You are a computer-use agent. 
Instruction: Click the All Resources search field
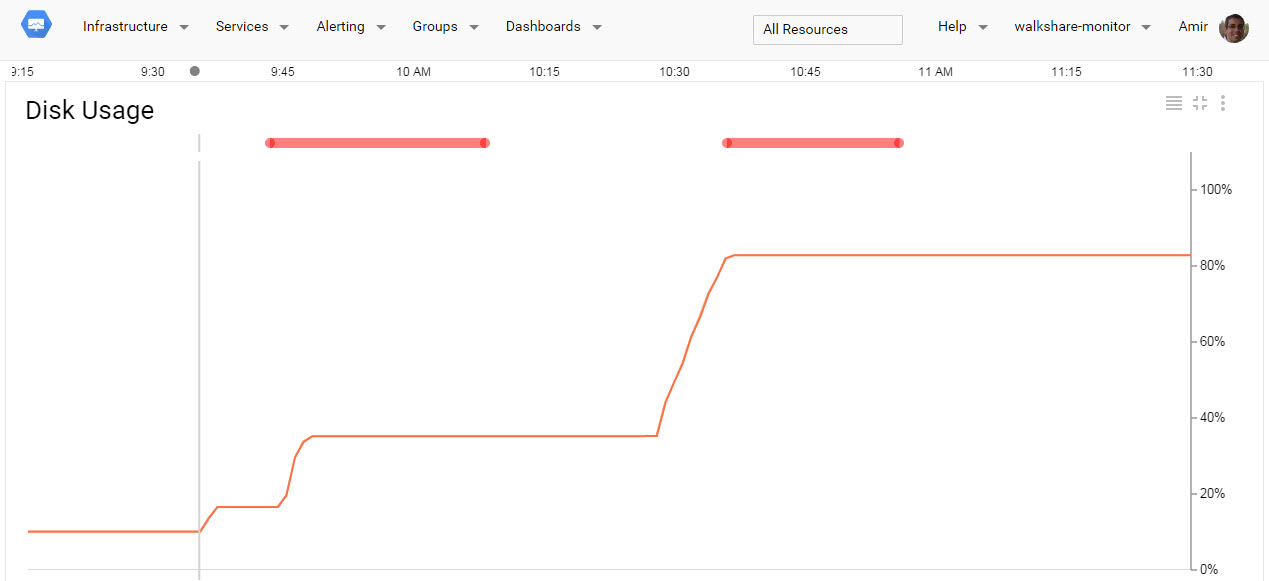tap(828, 30)
